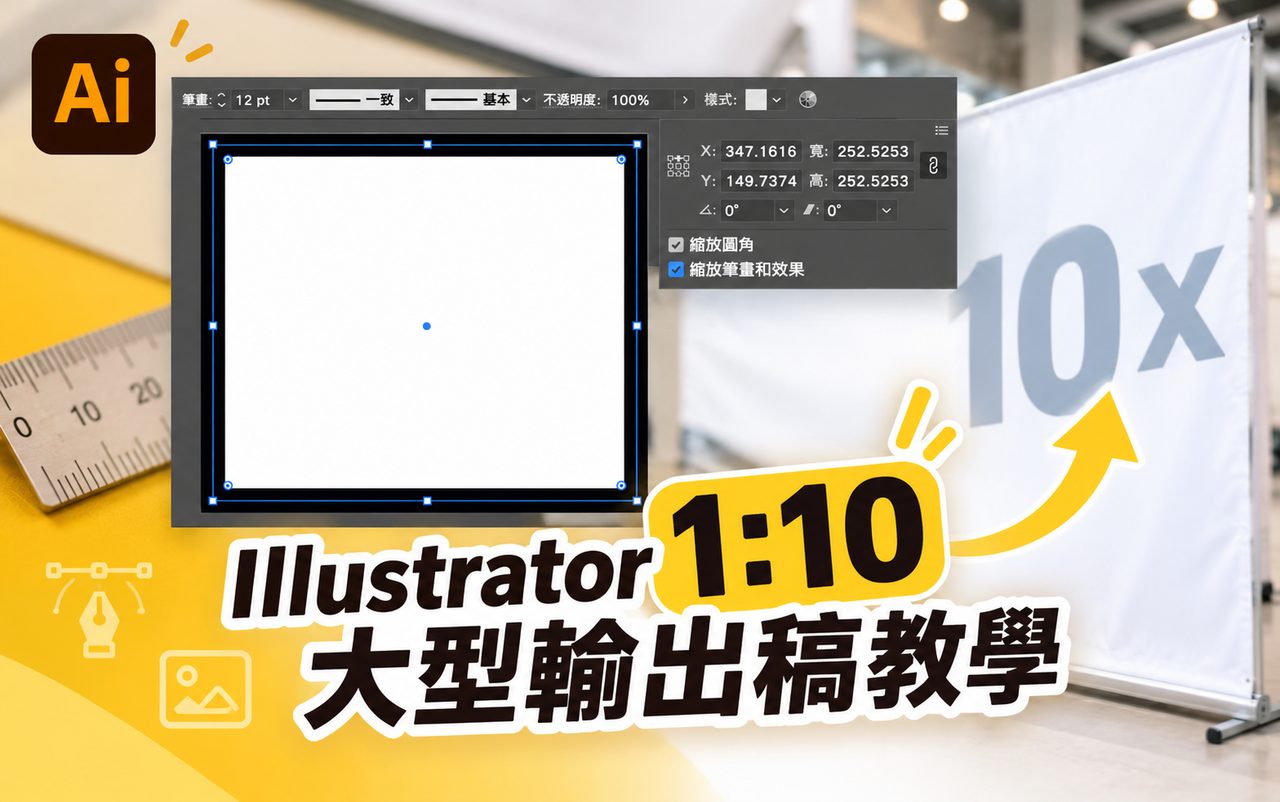1280x802 pixels.
Task: Click the top-left live corner widget
Action: [x=227, y=159]
